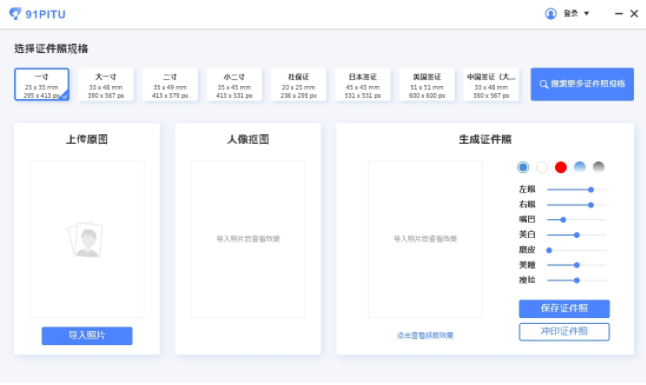Pick the 美国签证 photo specification
The height and width of the screenshot is (385, 646).
tap(427, 85)
